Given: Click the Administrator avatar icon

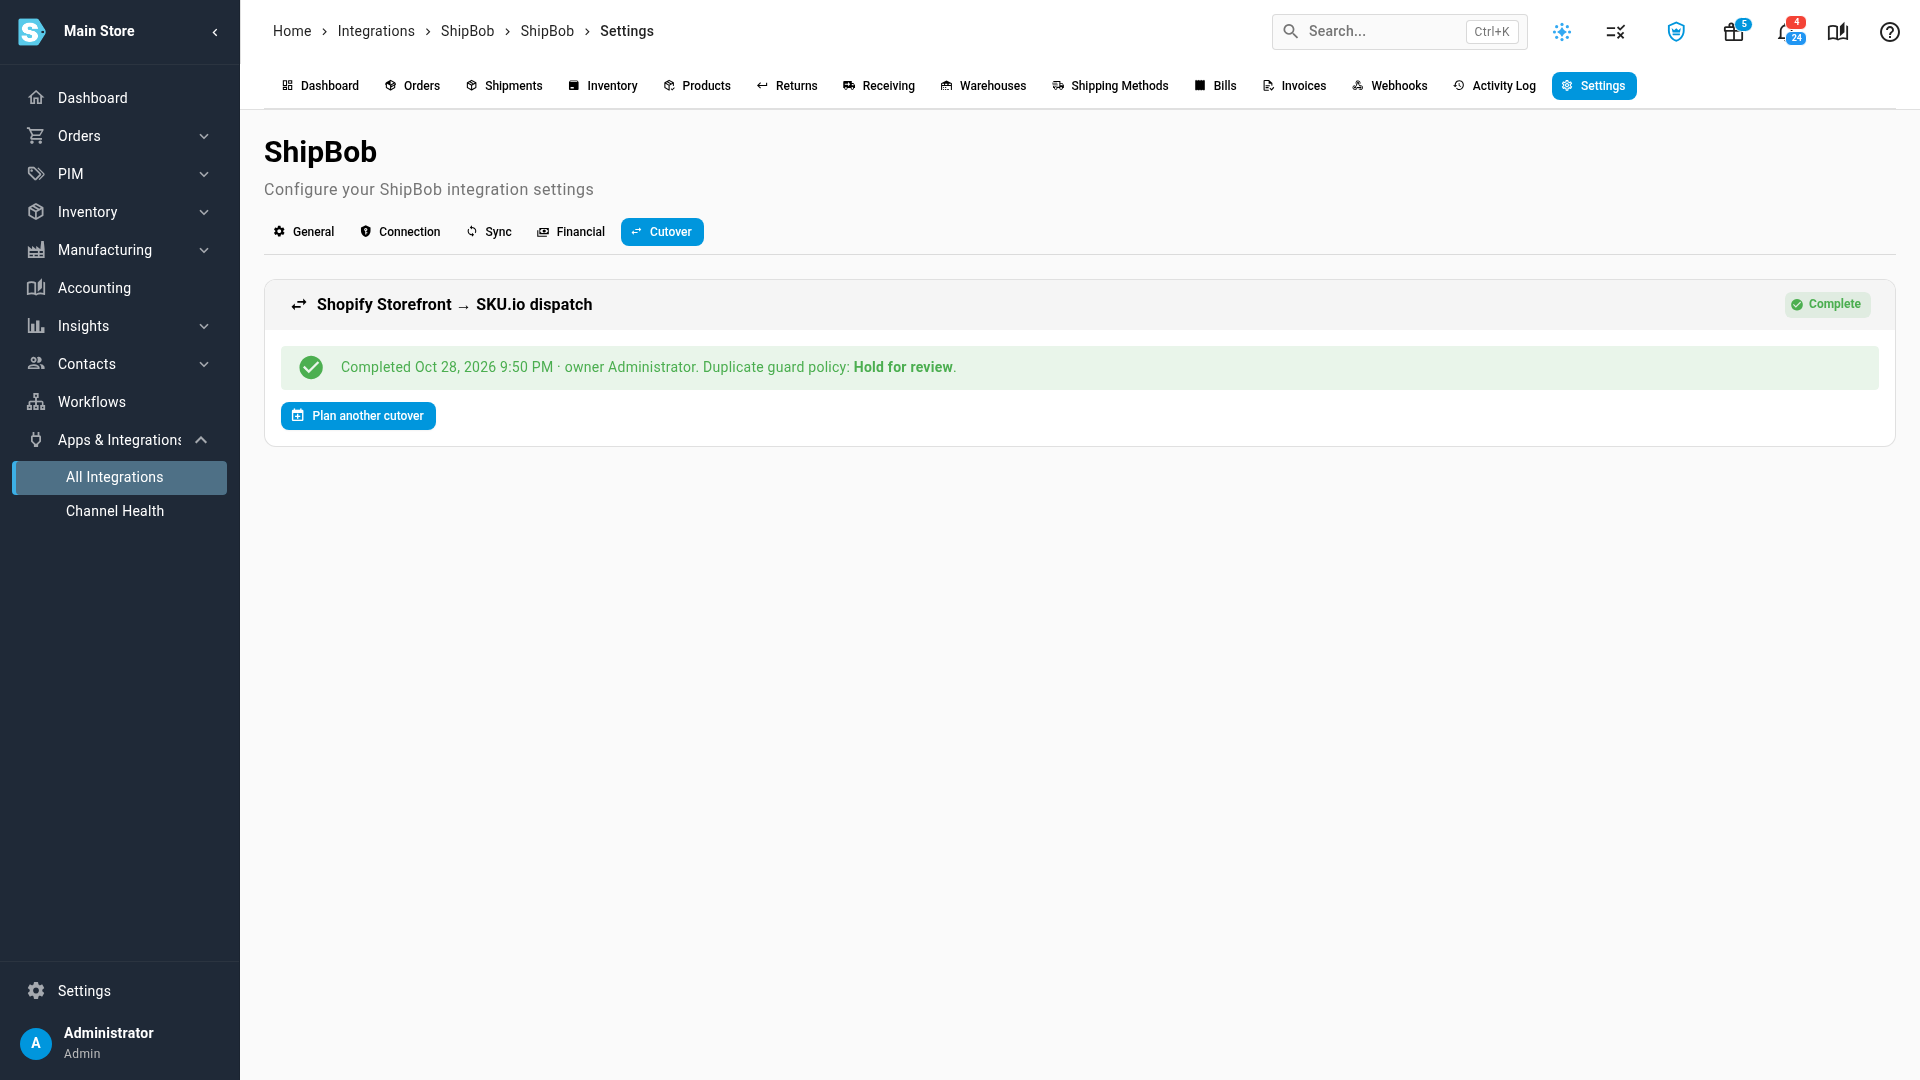Looking at the screenshot, I should click(x=36, y=1043).
